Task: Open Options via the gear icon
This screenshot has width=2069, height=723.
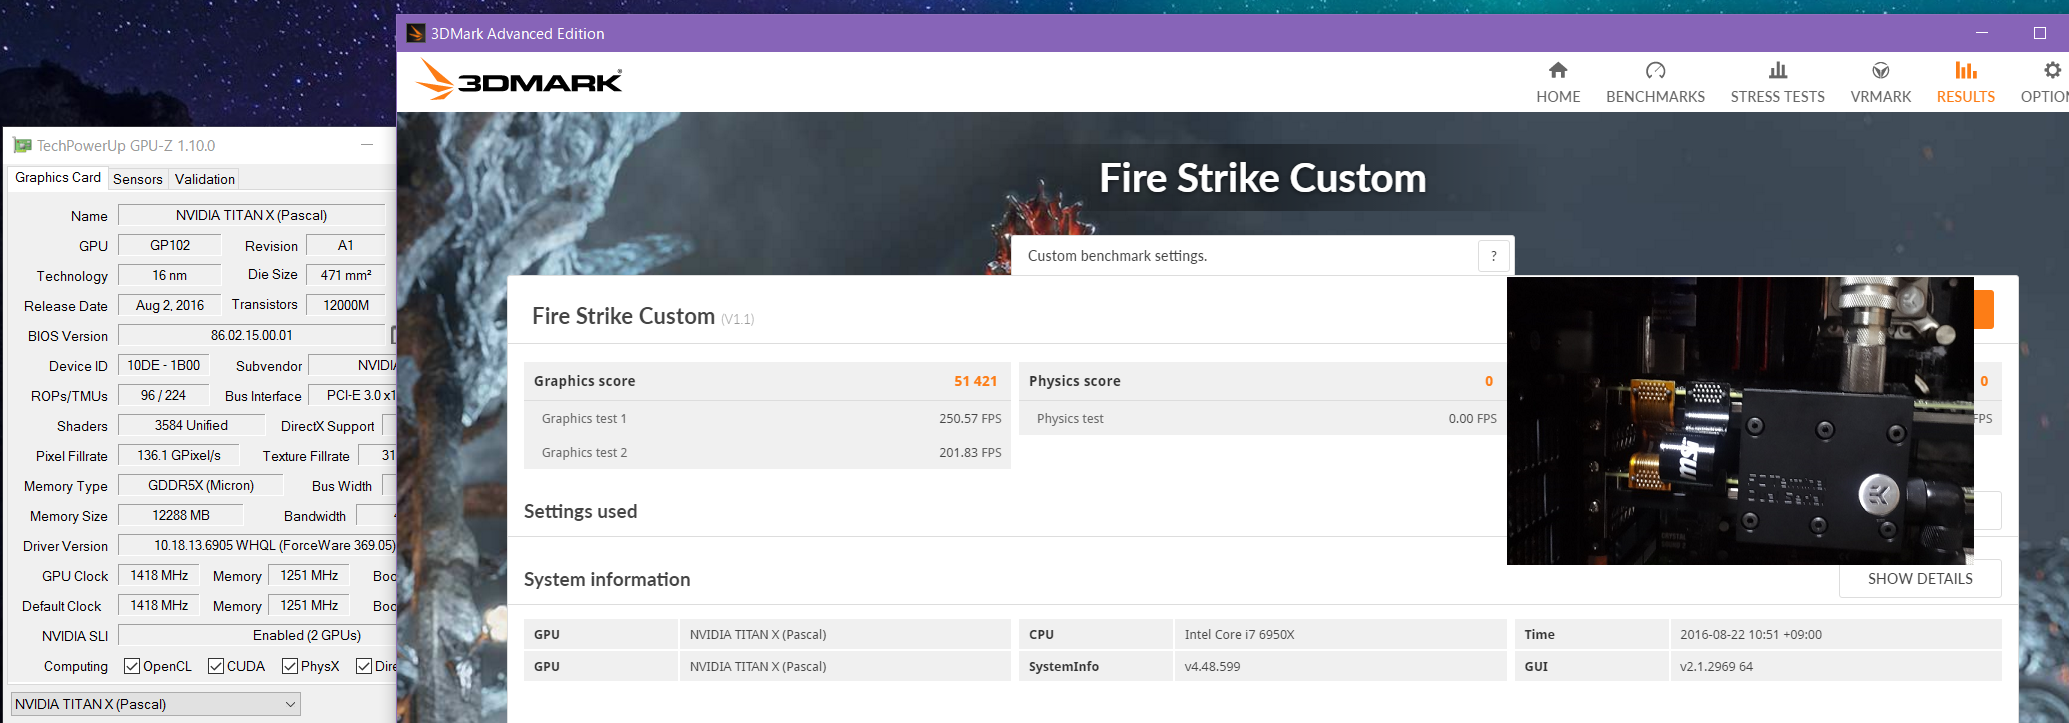Action: pos(2052,70)
